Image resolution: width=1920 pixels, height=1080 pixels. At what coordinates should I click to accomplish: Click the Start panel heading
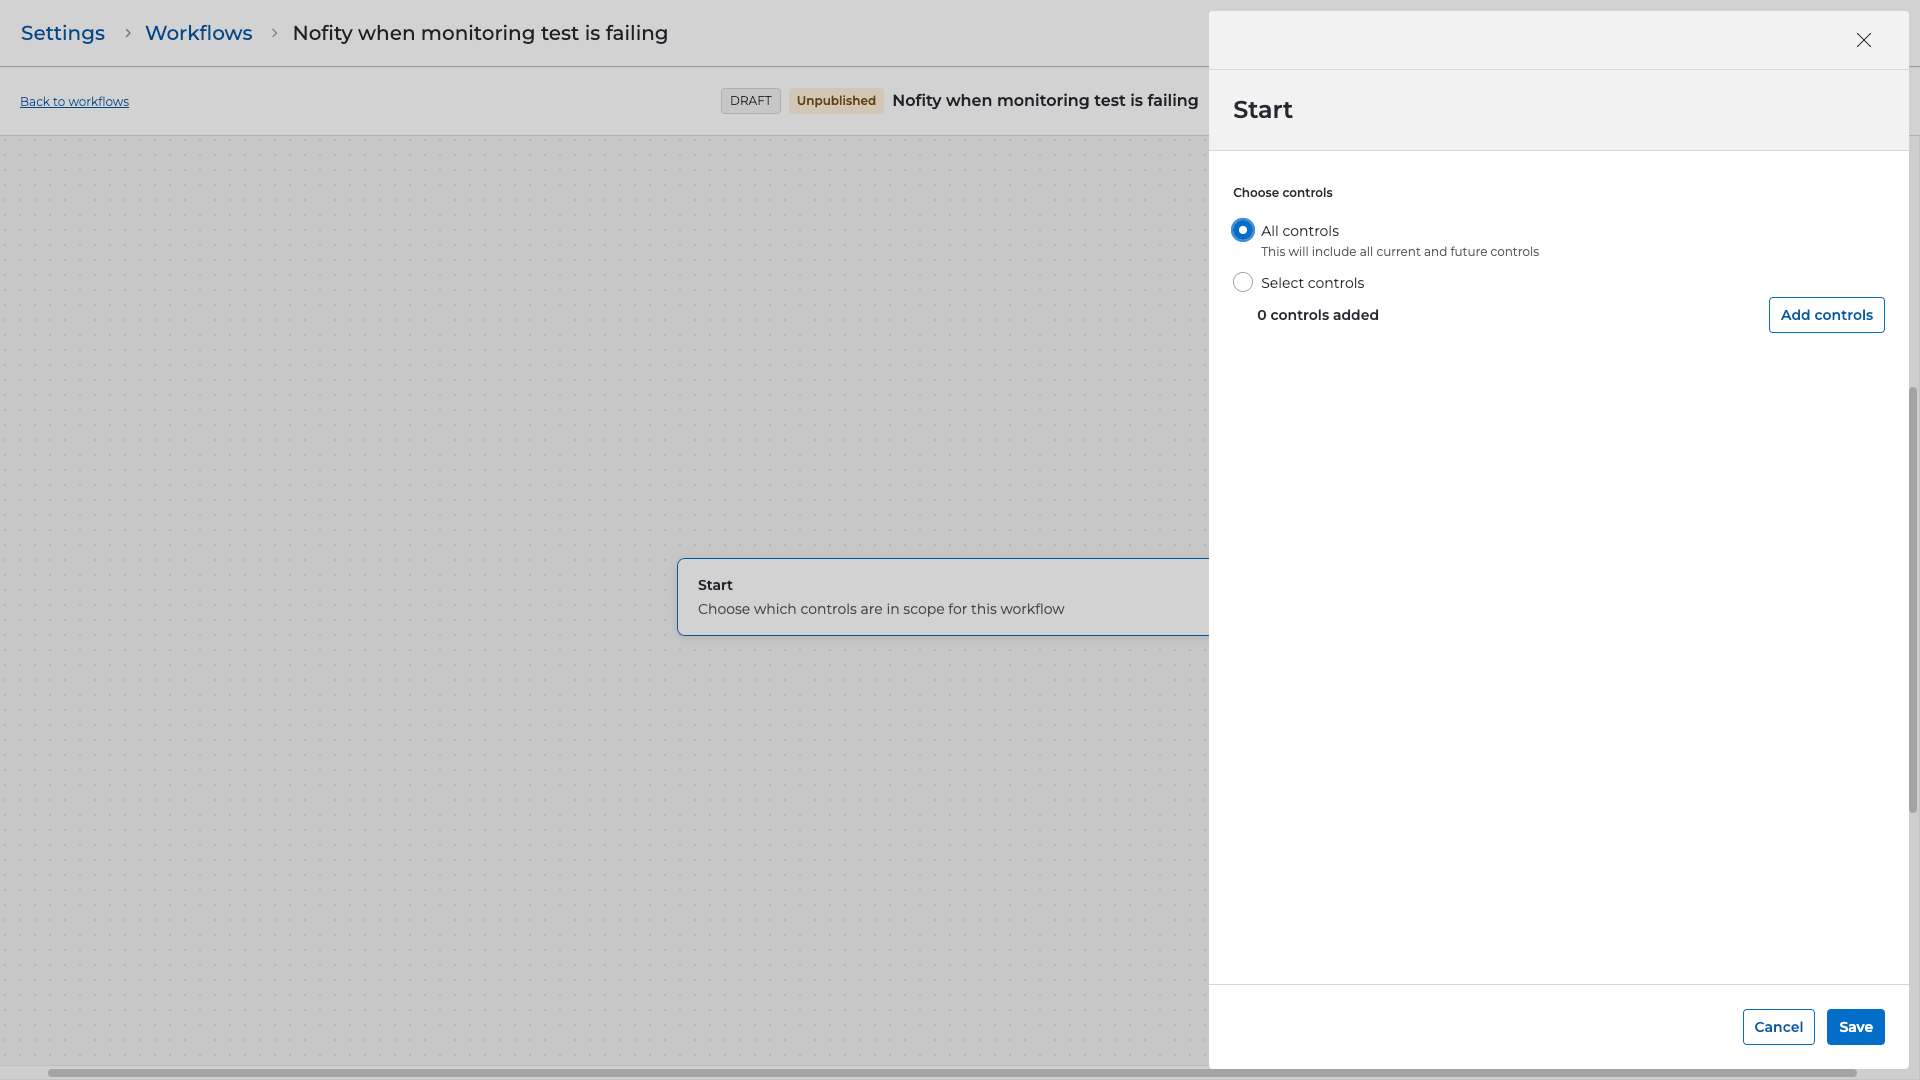[1262, 110]
